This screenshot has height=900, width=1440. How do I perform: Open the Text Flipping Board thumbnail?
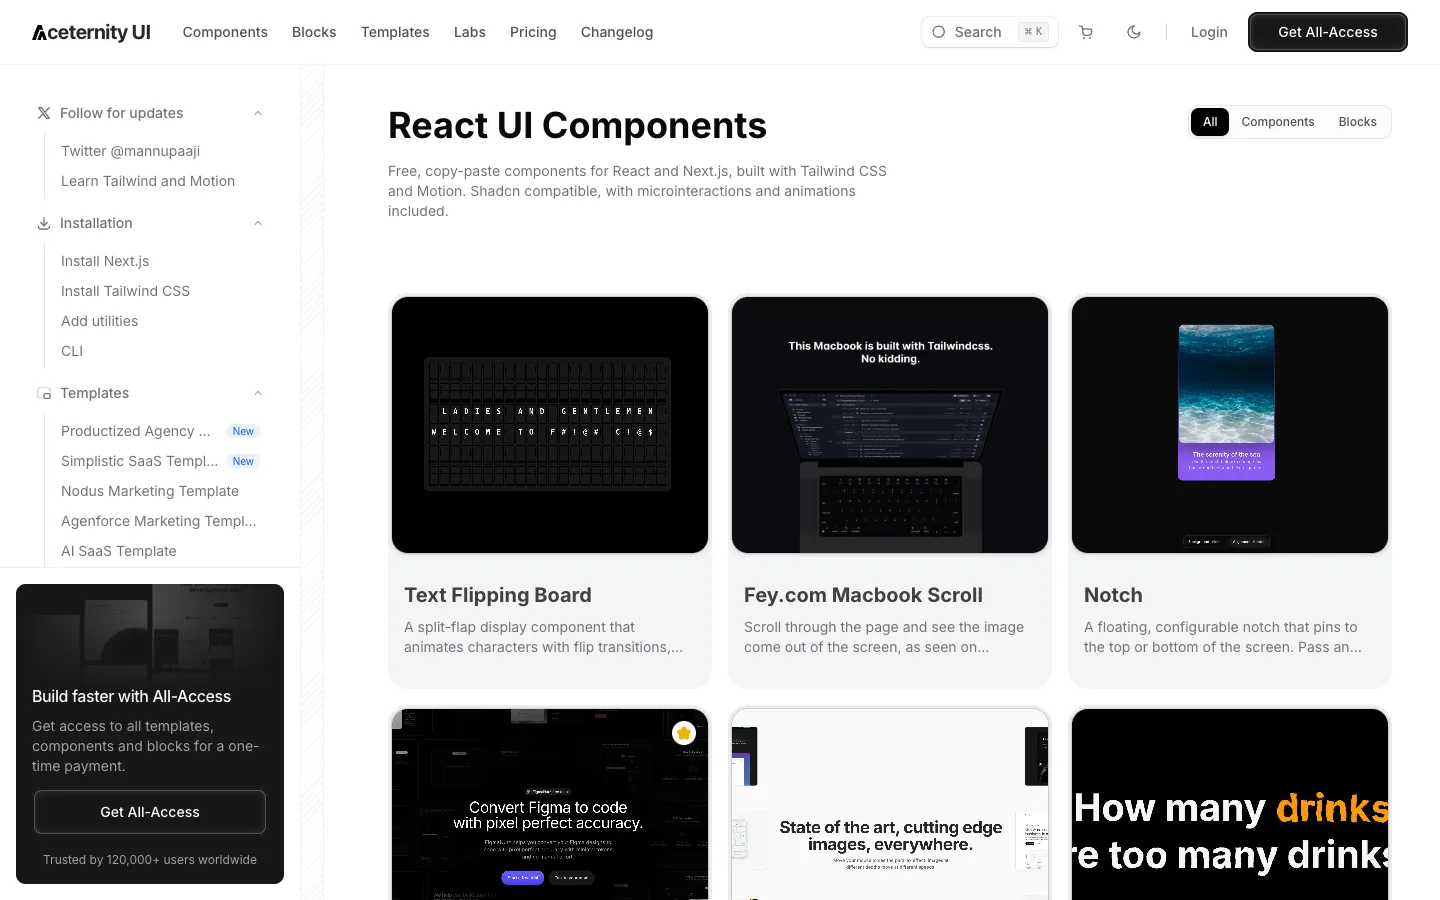pyautogui.click(x=550, y=425)
